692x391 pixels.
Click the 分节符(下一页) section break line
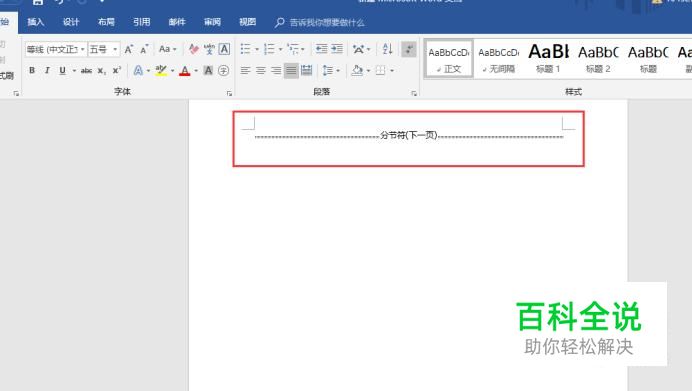pos(409,135)
